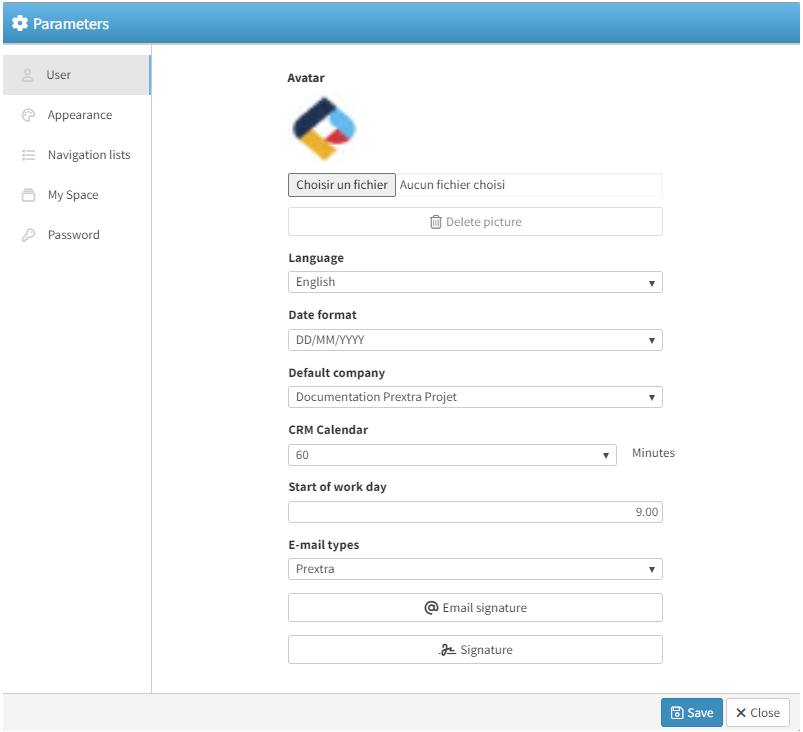This screenshot has width=803, height=732.
Task: Click the trash icon on Delete picture
Action: (x=435, y=222)
